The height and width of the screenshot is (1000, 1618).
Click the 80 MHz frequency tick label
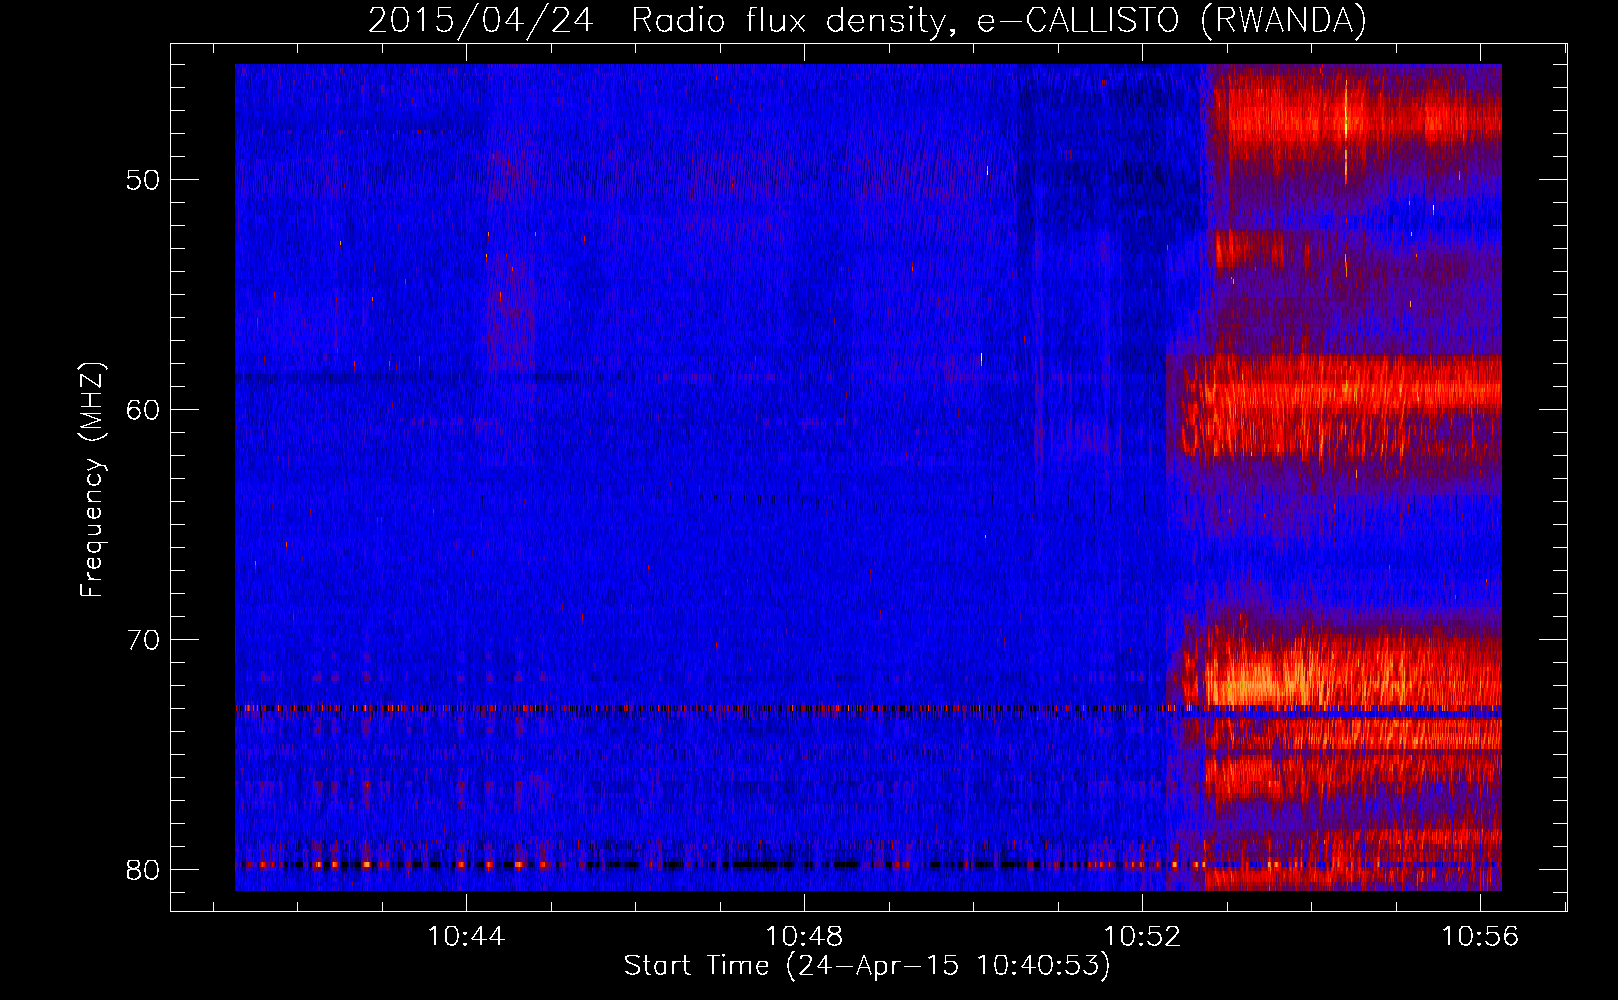coord(144,870)
